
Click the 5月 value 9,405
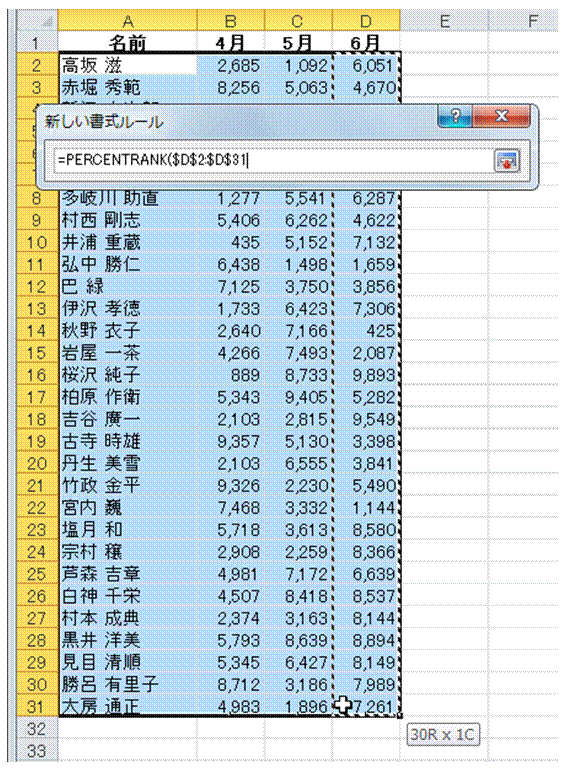point(298,397)
